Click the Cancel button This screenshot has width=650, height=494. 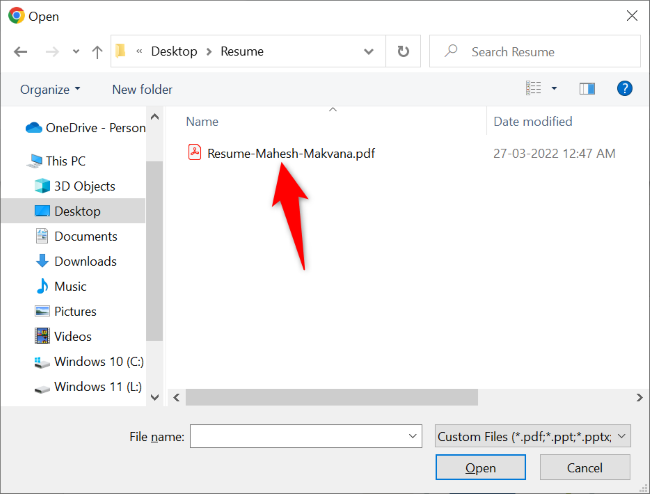(x=585, y=467)
